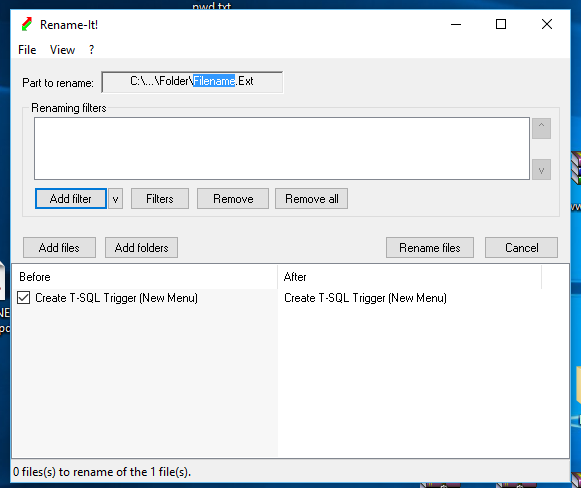This screenshot has height=495, width=581.
Task: Expand the Add filter dropdown arrow
Action: point(116,199)
